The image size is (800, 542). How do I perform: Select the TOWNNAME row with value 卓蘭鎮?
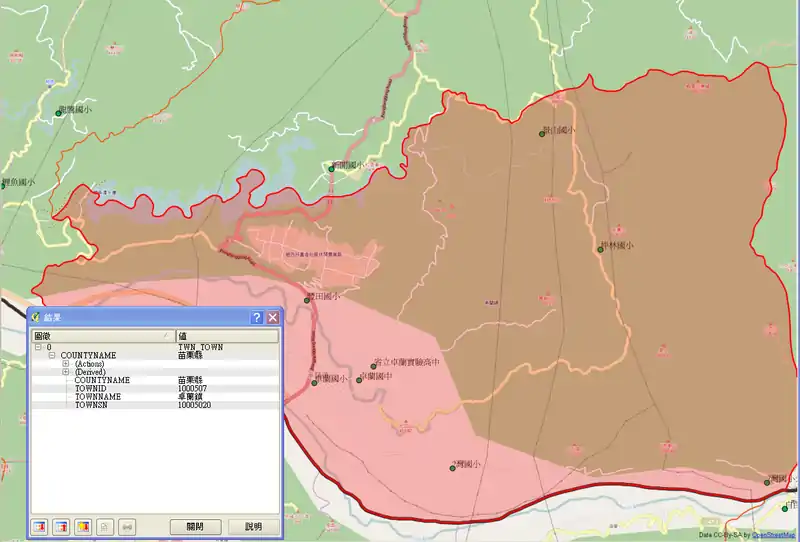click(x=98, y=397)
